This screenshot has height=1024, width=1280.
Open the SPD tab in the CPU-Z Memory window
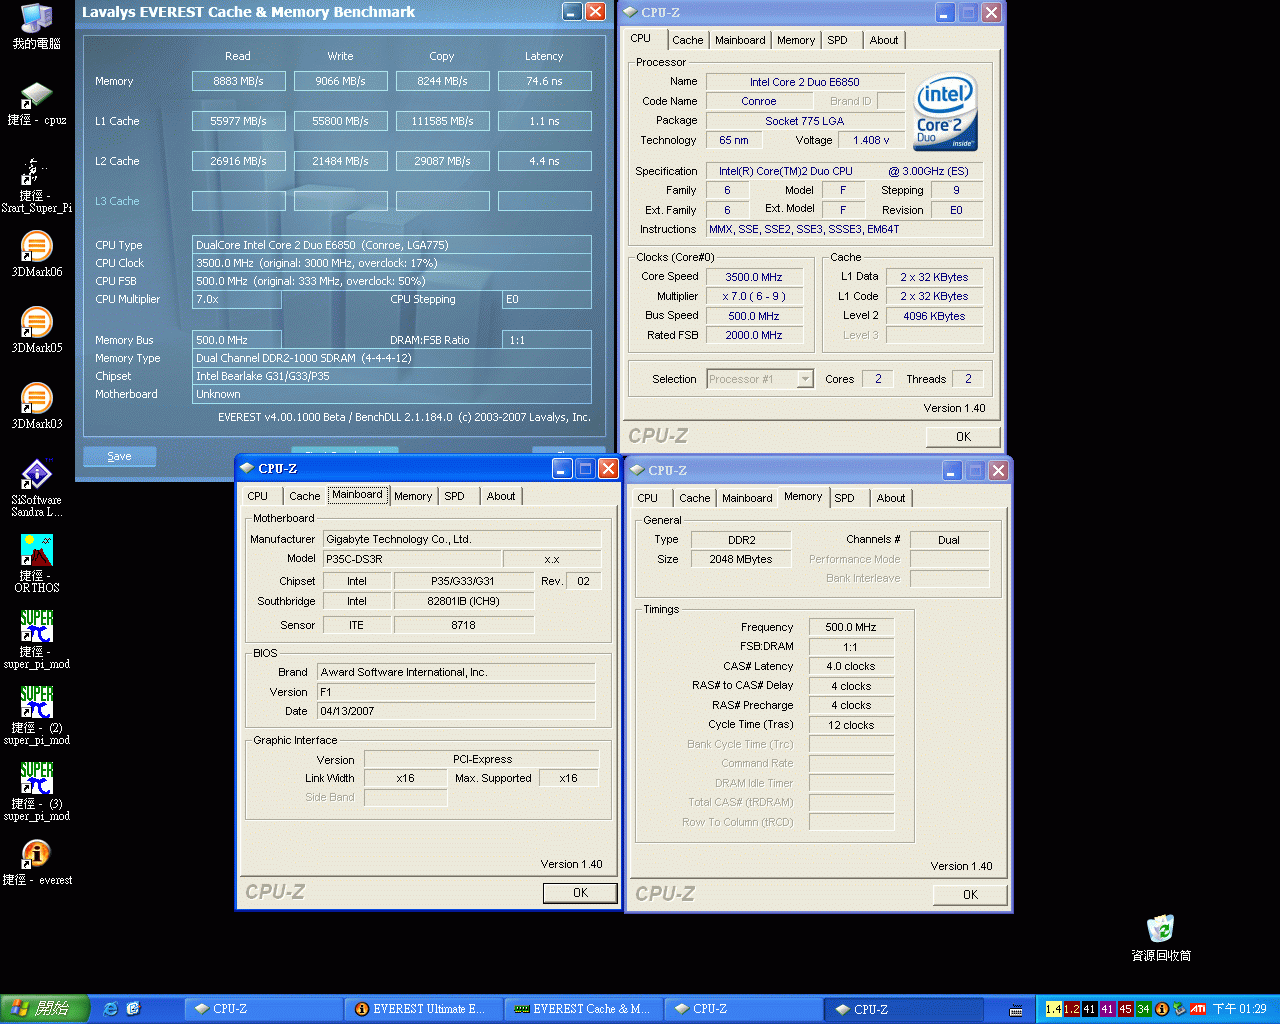[845, 498]
